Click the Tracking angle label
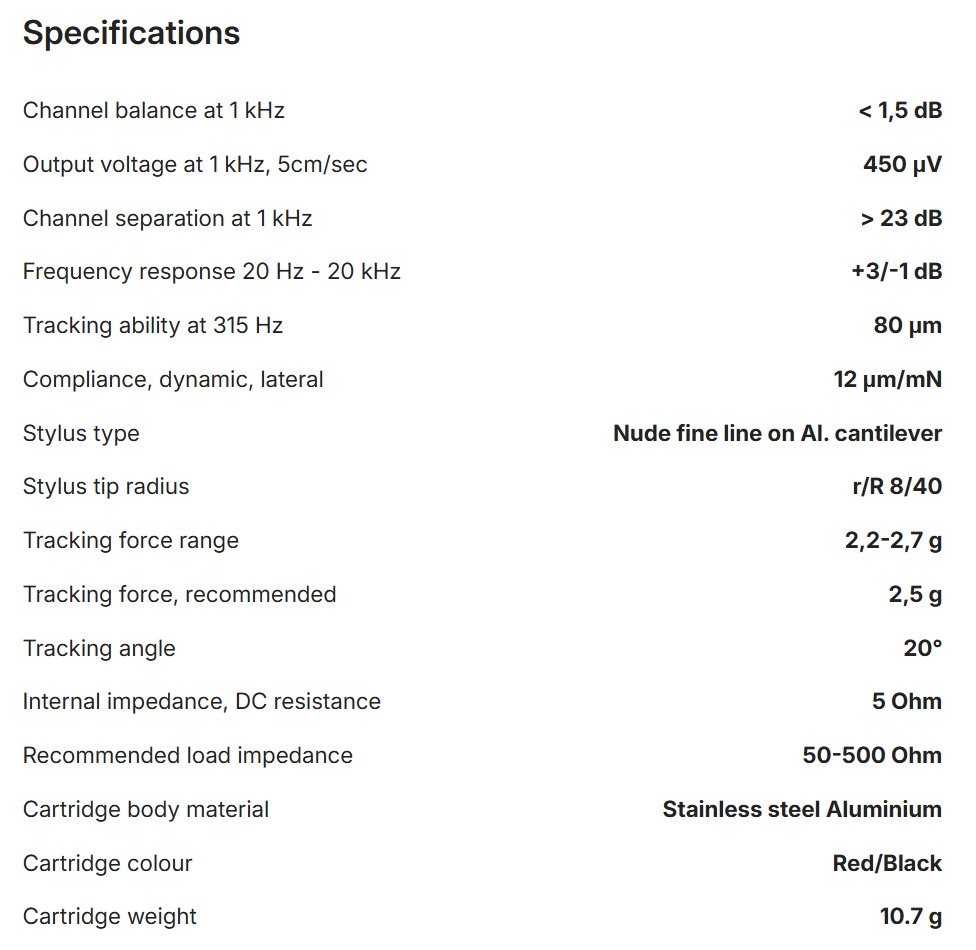 click(99, 649)
